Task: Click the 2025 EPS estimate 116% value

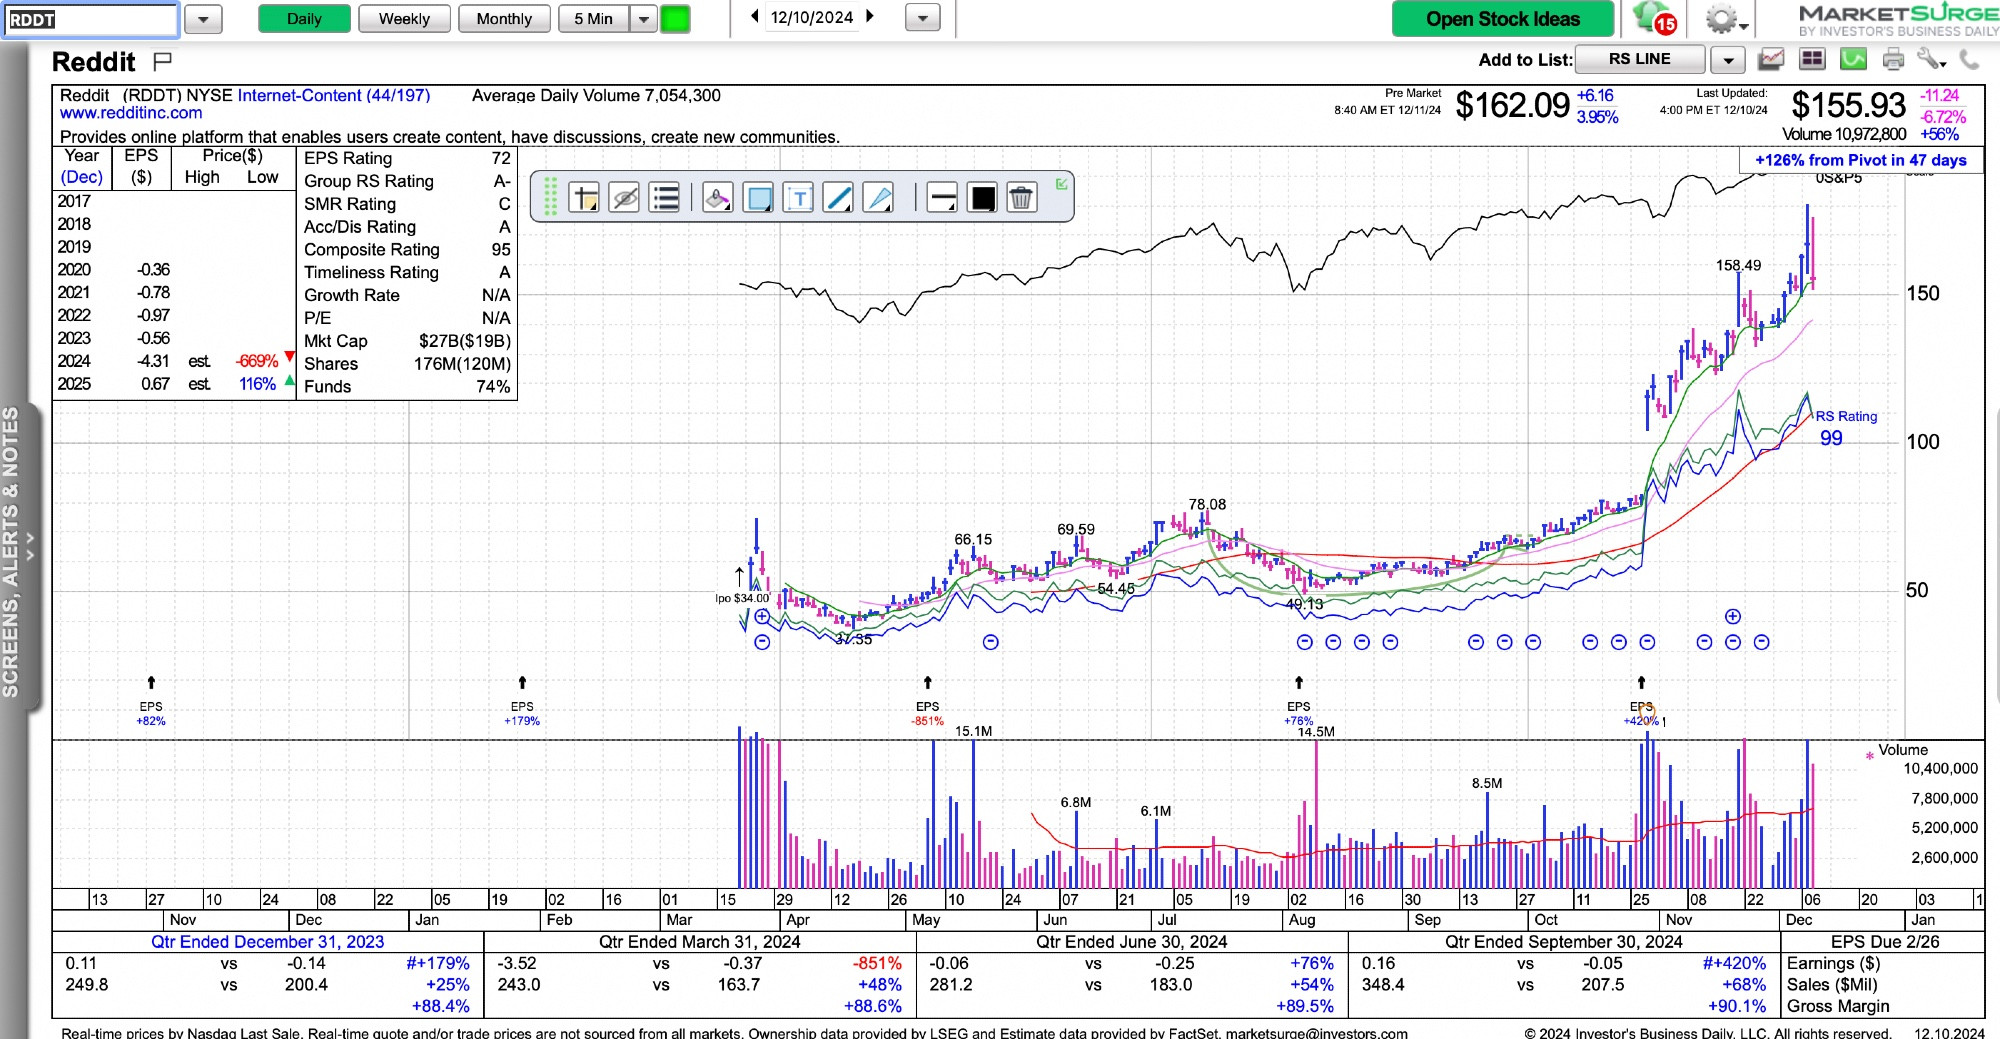Action: pyautogui.click(x=257, y=384)
